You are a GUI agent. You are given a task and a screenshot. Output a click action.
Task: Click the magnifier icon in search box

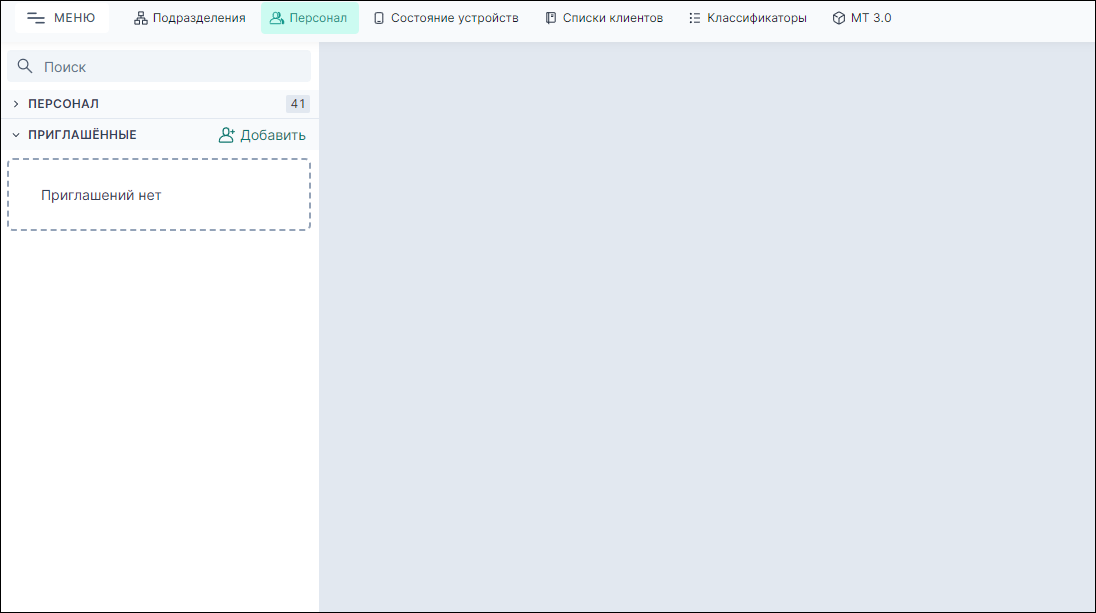(26, 67)
